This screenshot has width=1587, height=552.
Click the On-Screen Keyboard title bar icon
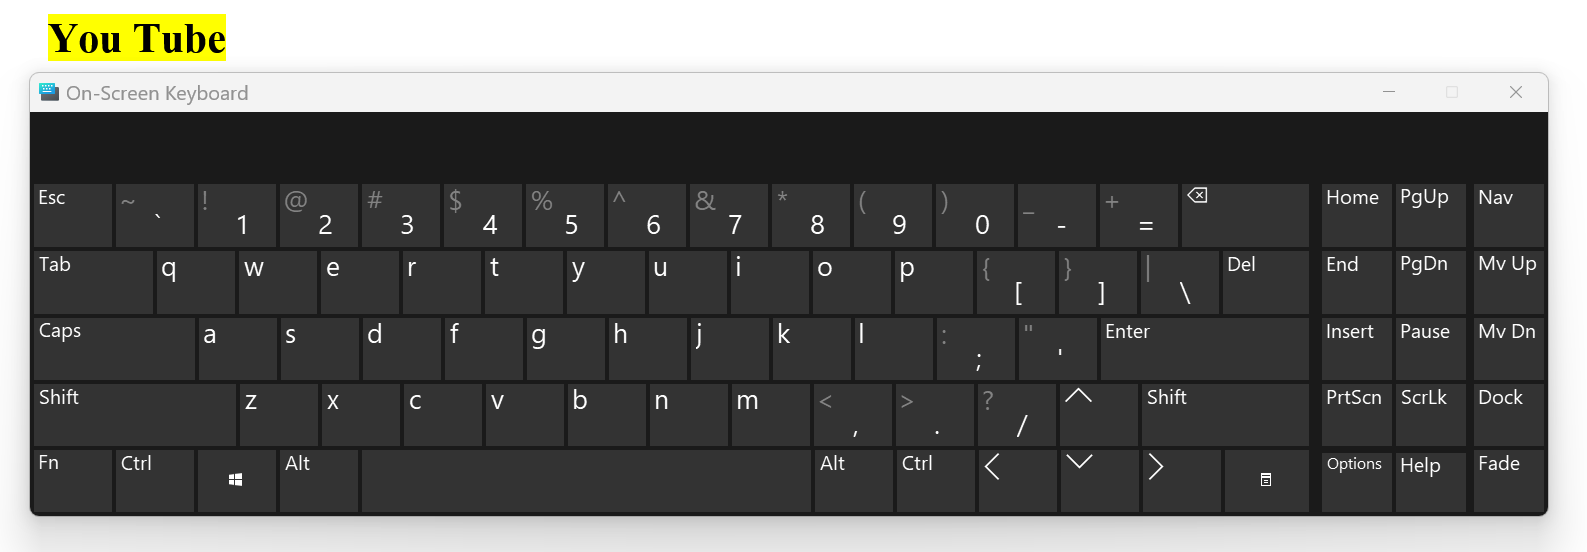(x=49, y=92)
